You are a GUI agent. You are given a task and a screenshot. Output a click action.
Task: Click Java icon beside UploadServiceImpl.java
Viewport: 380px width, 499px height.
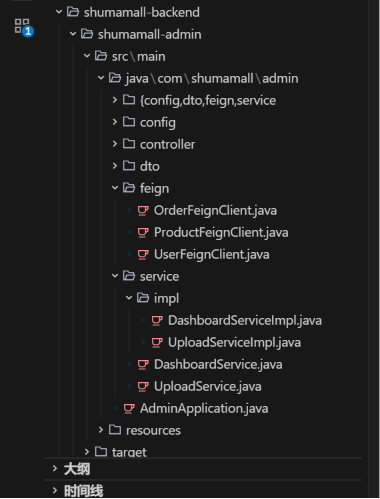(x=157, y=343)
